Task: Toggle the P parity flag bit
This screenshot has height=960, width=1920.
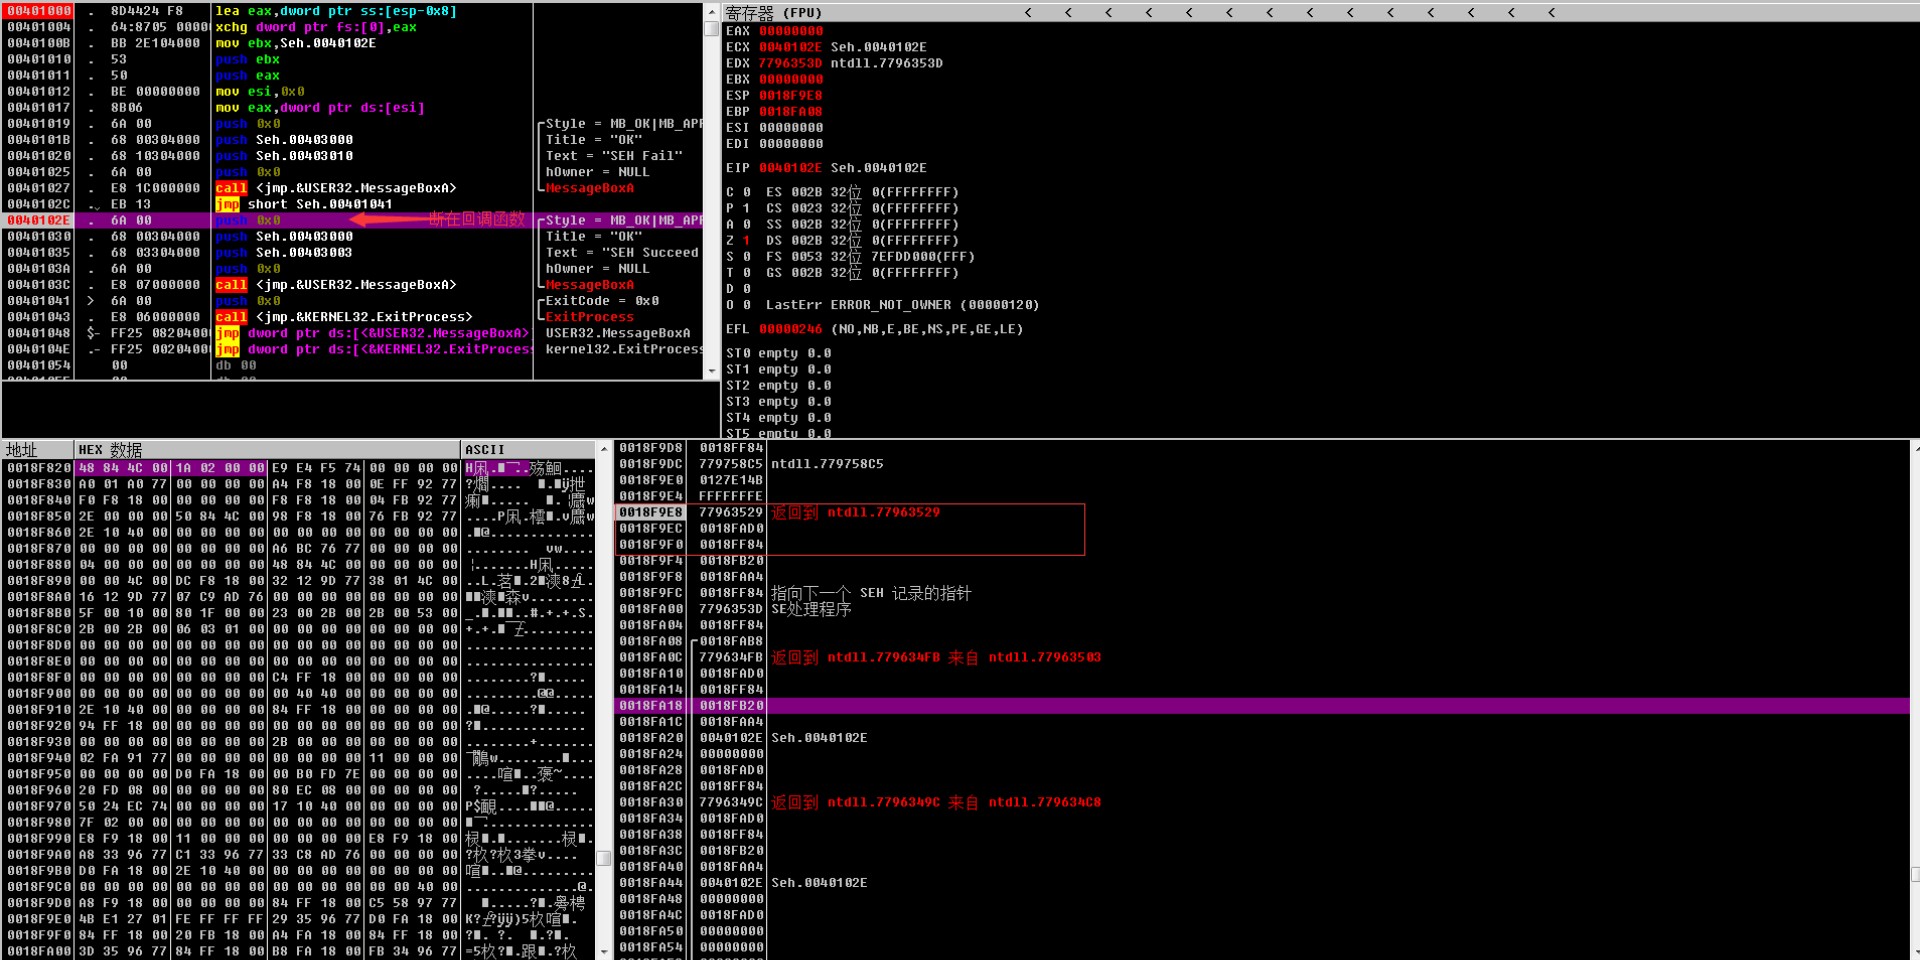Action: point(747,208)
